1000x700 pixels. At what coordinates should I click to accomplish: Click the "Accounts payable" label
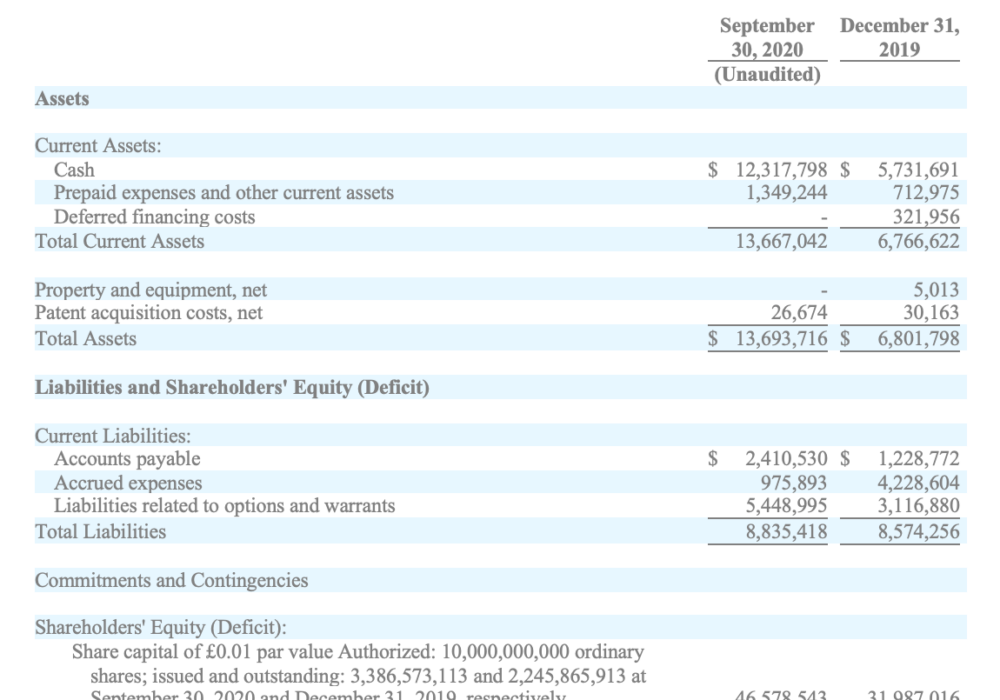tap(127, 459)
